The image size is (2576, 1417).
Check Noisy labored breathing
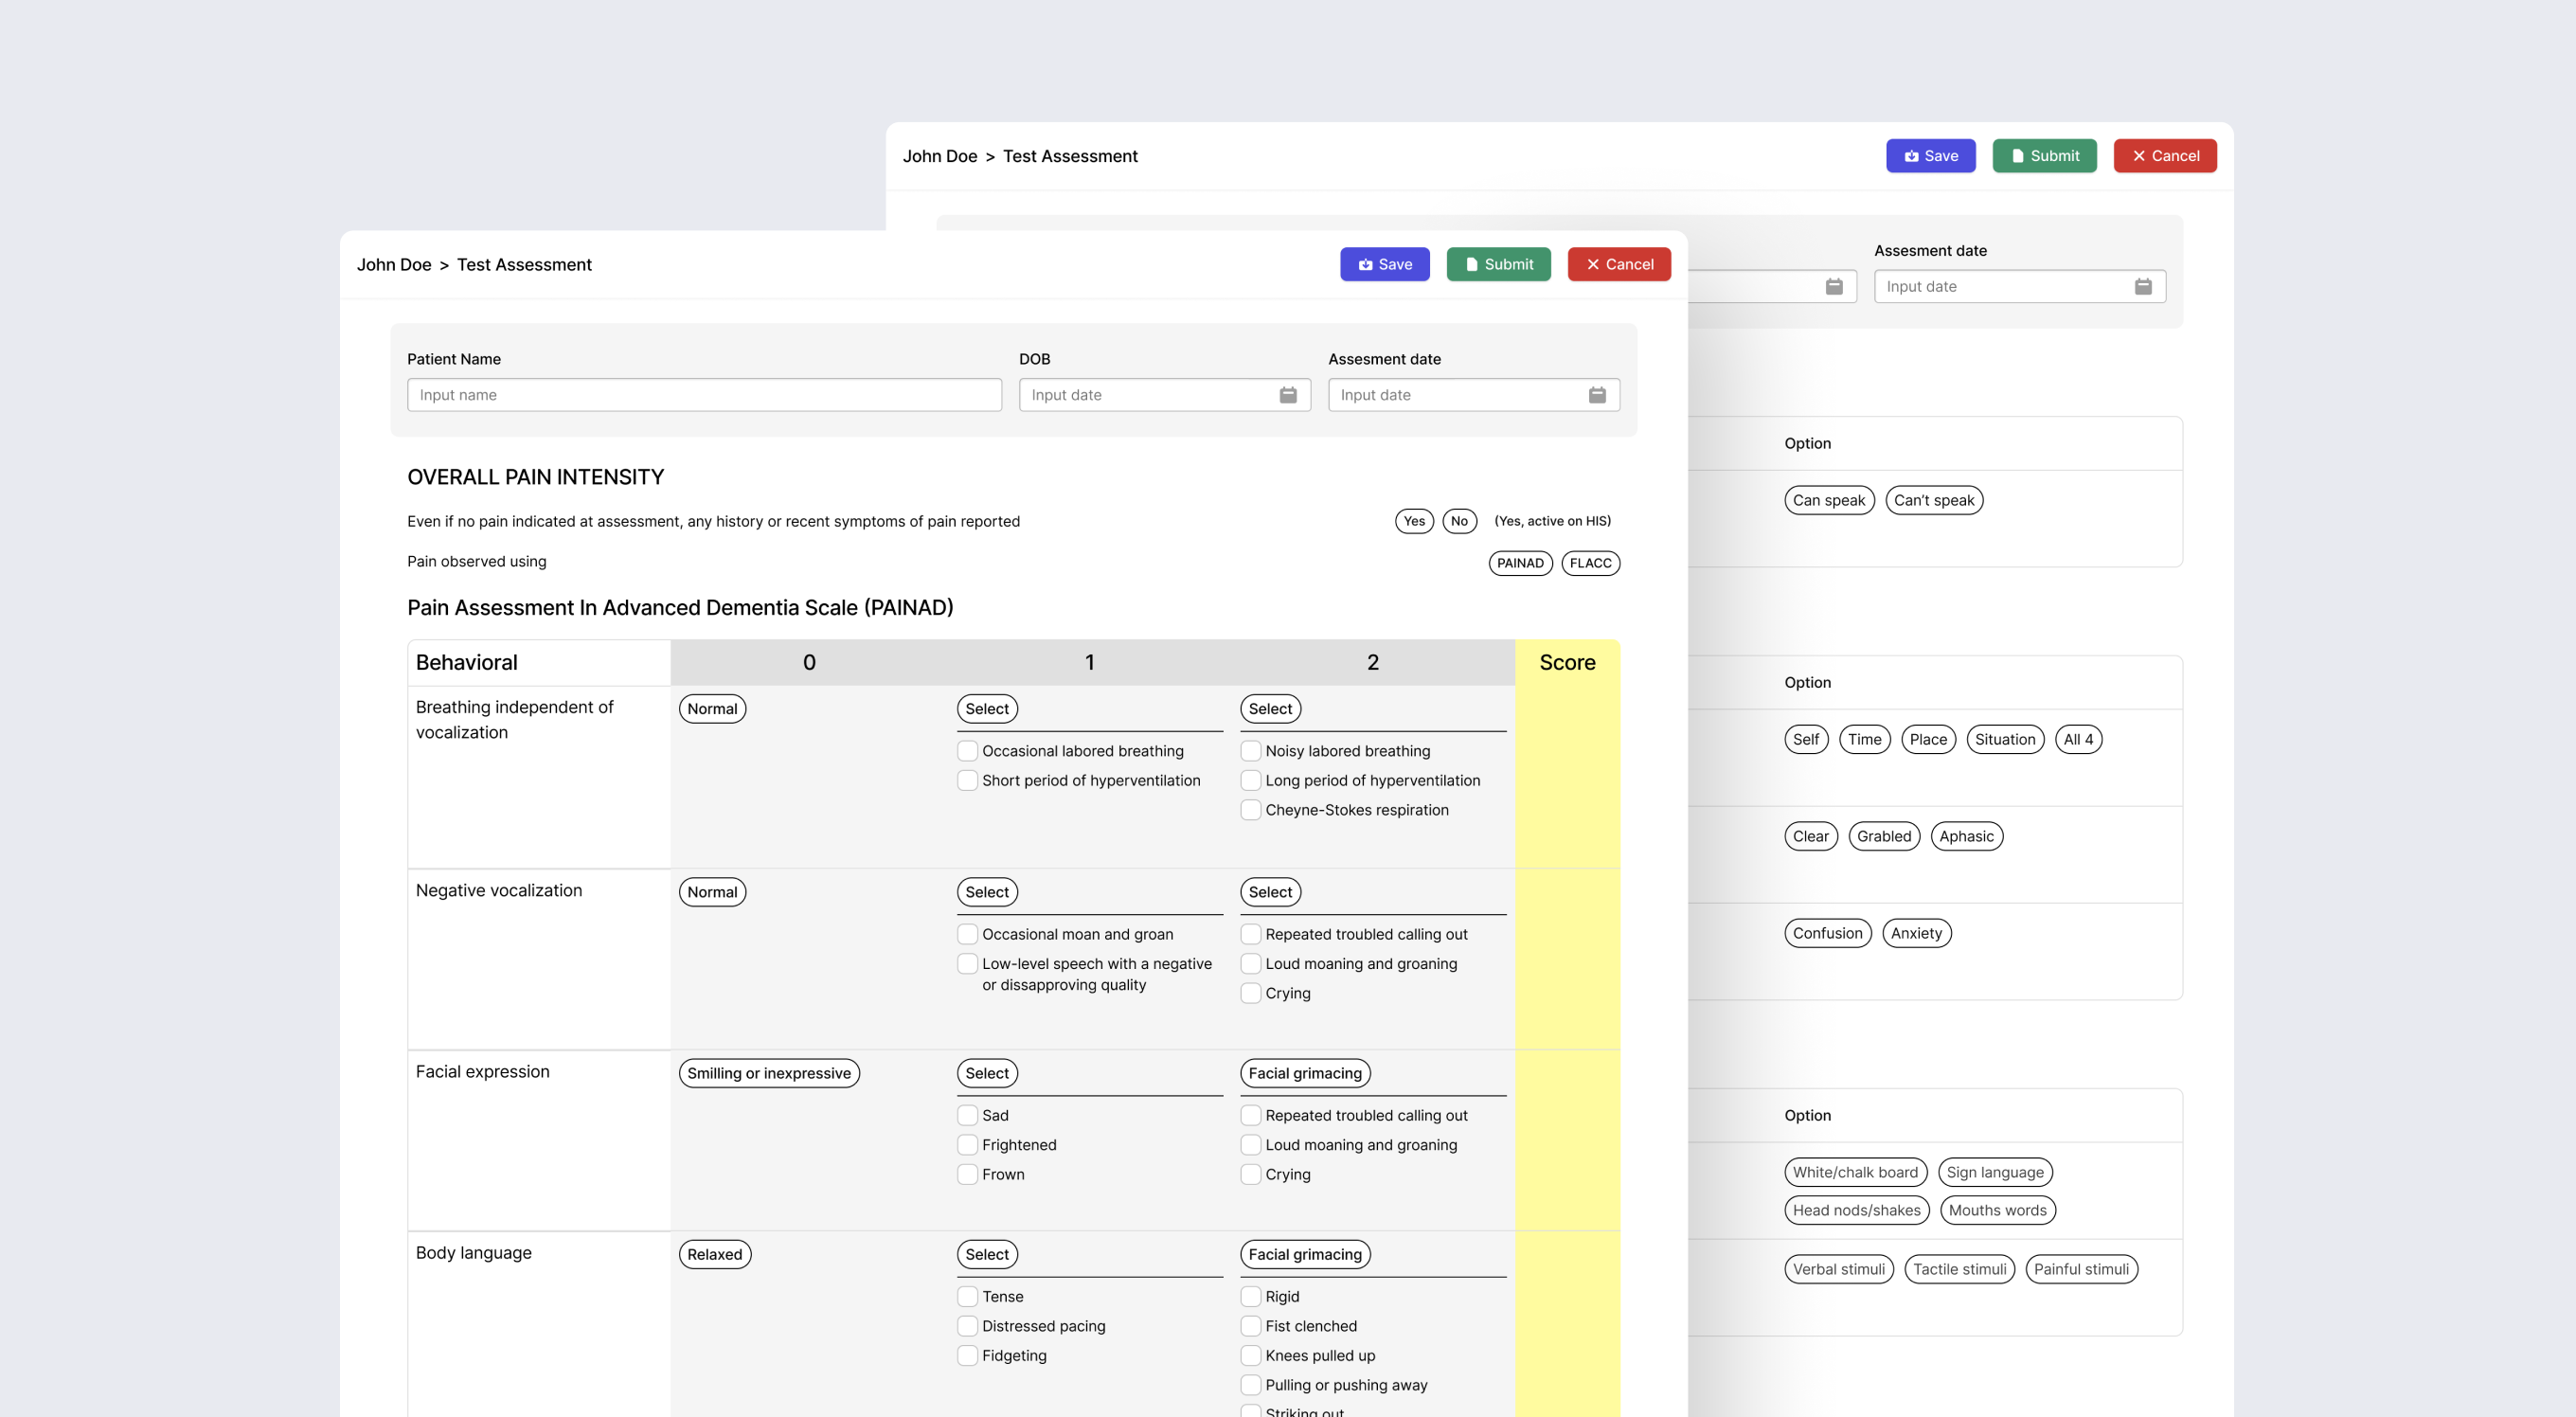1250,751
